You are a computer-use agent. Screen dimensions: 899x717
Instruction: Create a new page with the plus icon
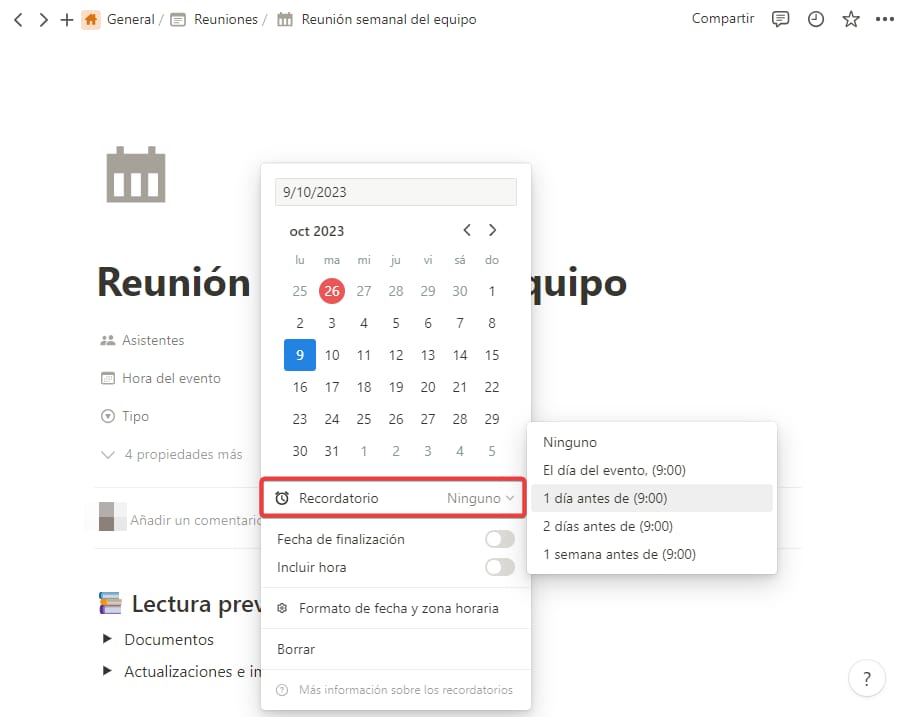pyautogui.click(x=66, y=19)
